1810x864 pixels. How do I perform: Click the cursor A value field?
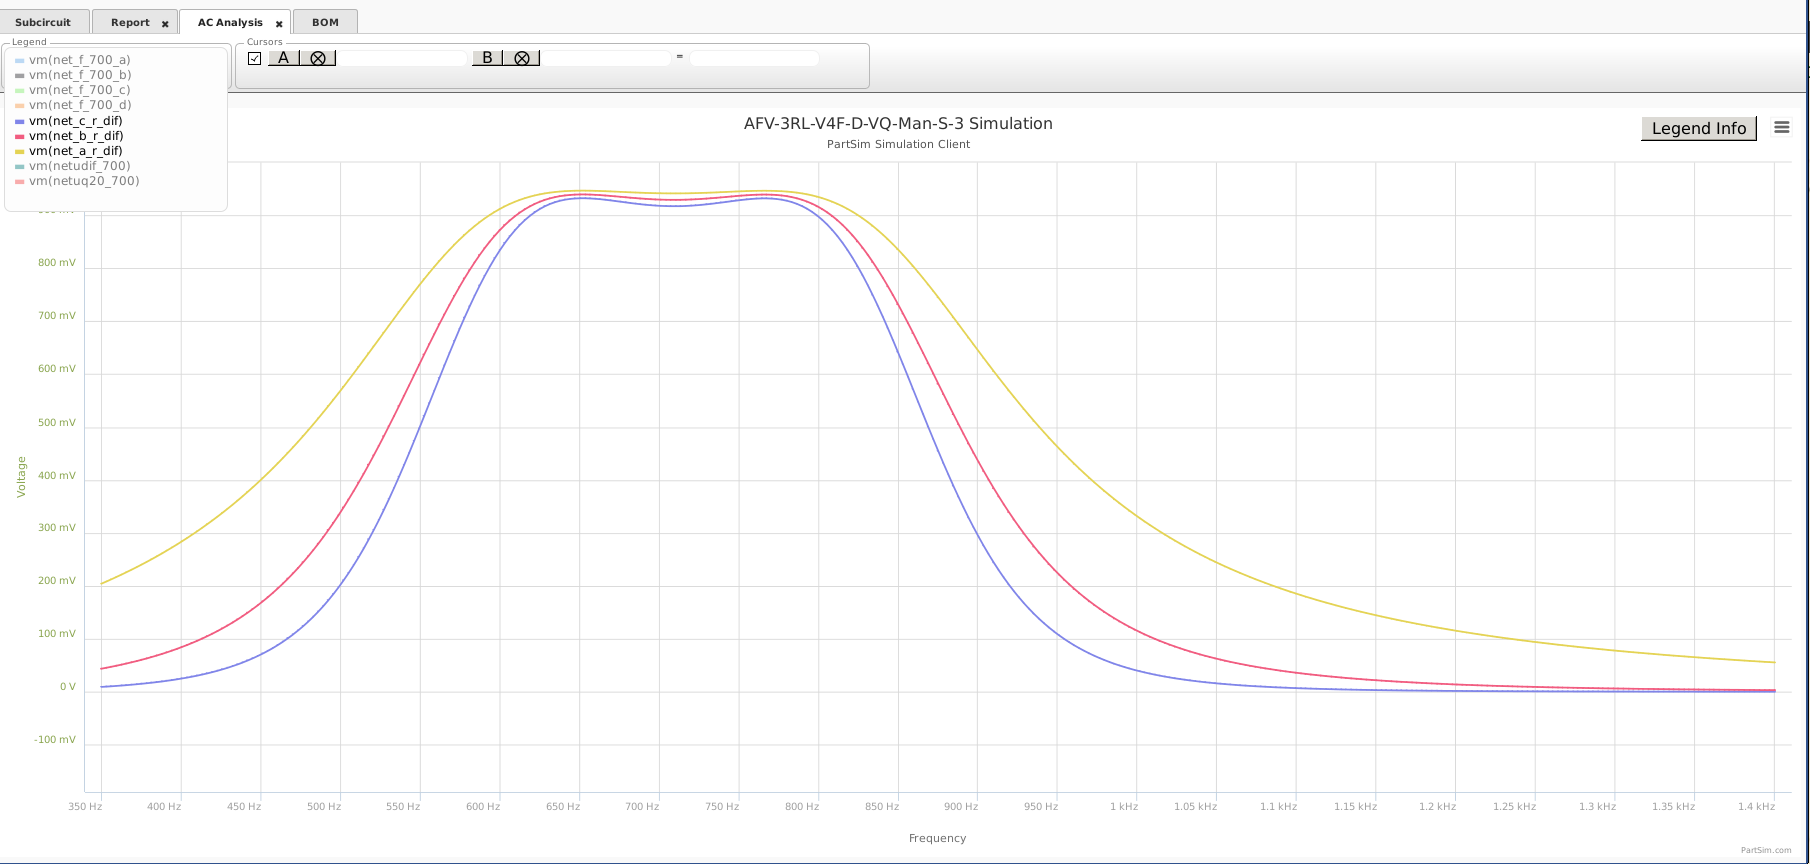(x=402, y=58)
